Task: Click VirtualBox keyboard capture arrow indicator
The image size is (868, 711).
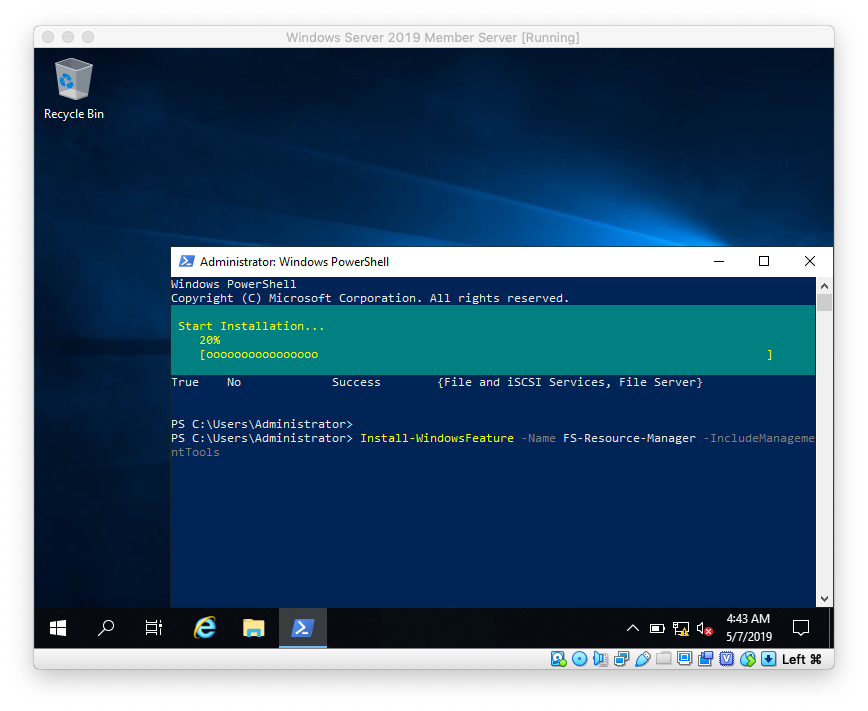Action: (x=769, y=659)
